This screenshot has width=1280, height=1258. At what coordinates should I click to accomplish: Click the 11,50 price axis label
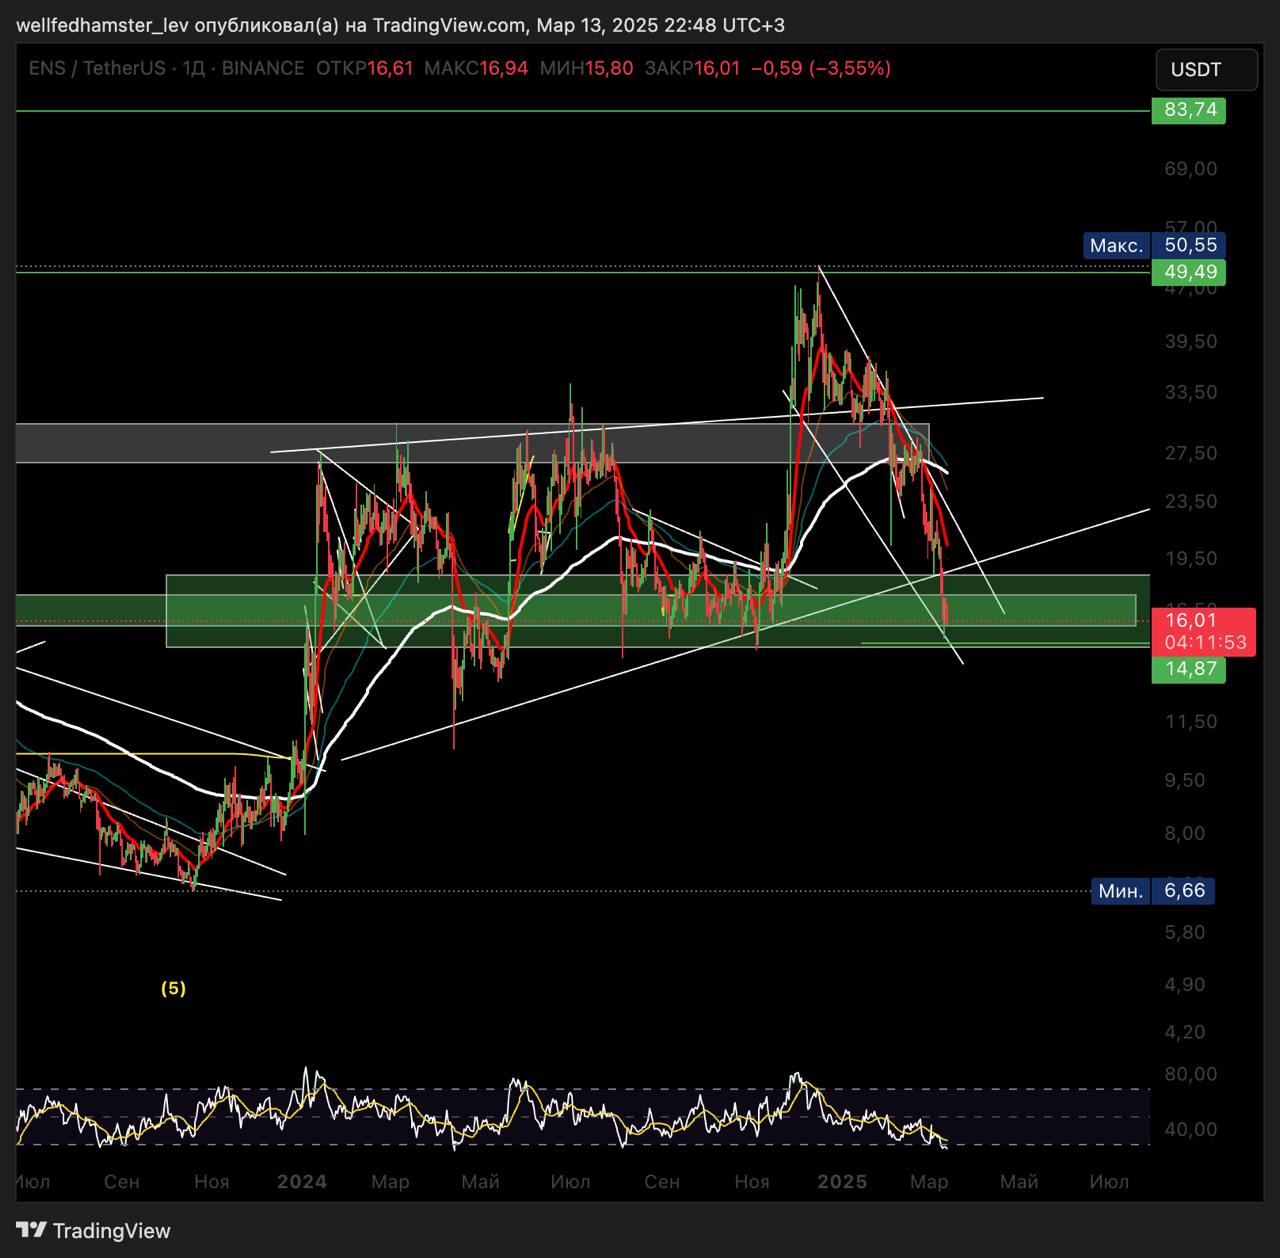click(1190, 721)
